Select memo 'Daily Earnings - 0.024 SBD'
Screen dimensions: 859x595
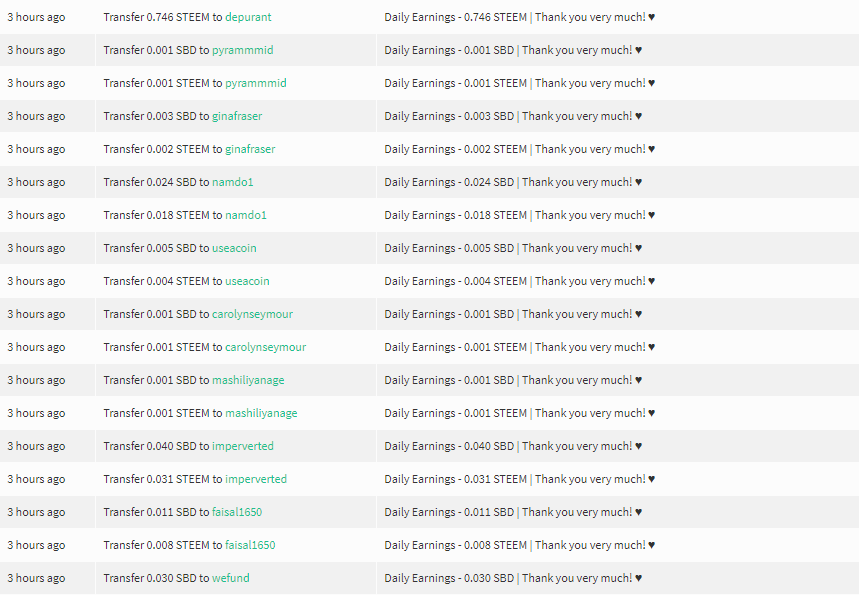(449, 182)
